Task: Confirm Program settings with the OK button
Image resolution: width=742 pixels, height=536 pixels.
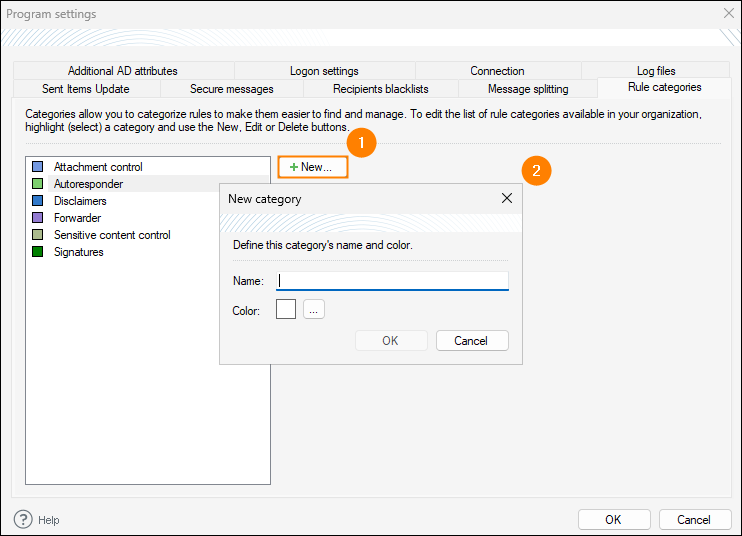Action: point(613,519)
